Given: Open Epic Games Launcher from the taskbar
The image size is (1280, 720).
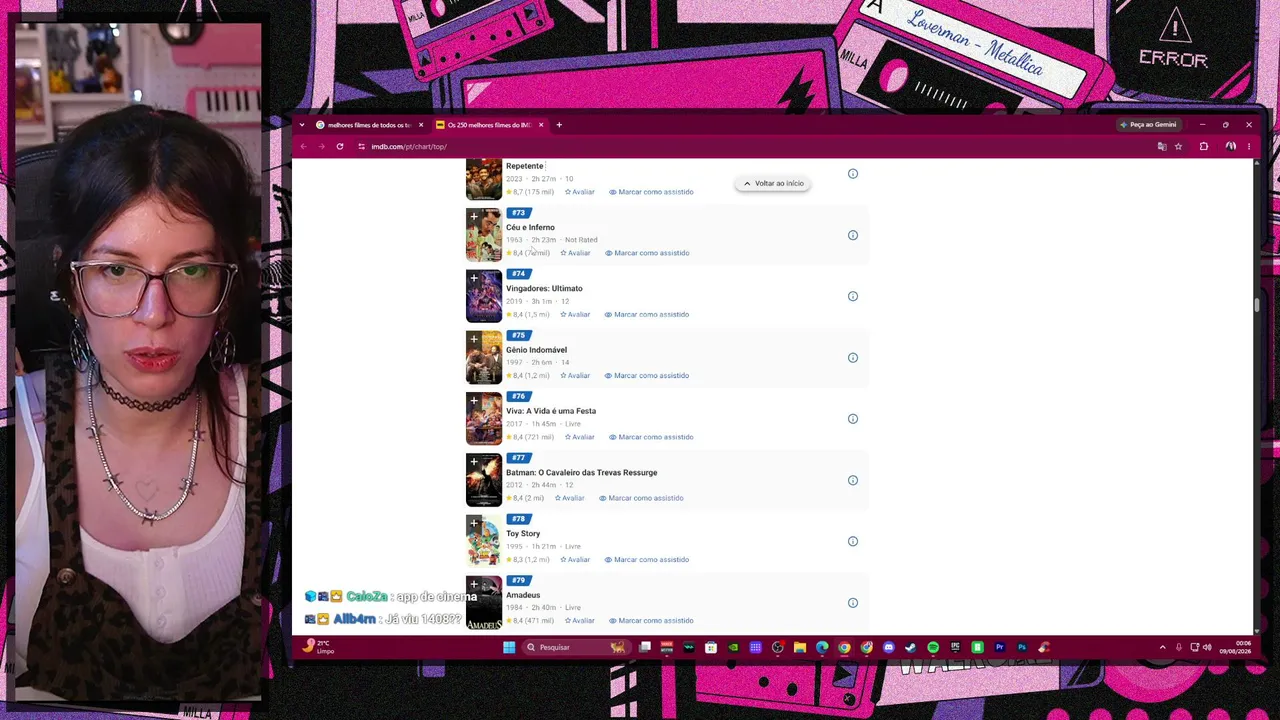Looking at the screenshot, I should pos(955,647).
